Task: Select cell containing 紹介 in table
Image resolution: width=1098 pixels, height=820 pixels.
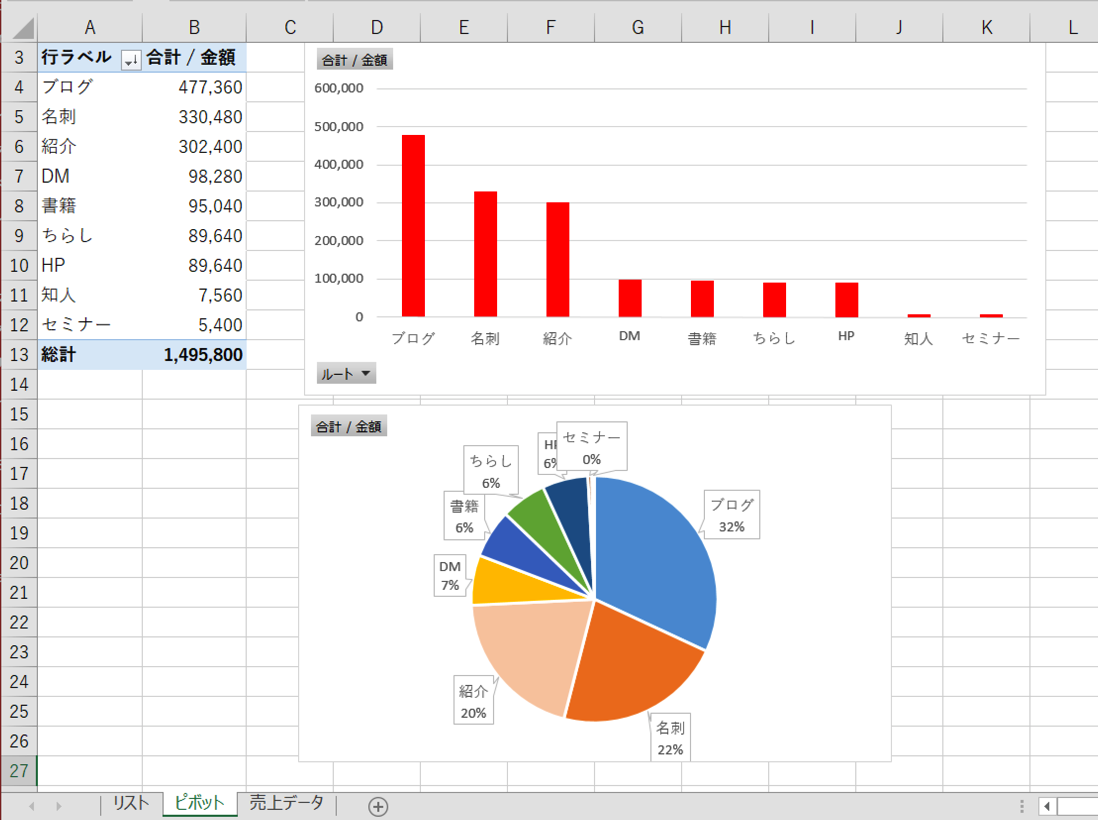Action: 90,146
